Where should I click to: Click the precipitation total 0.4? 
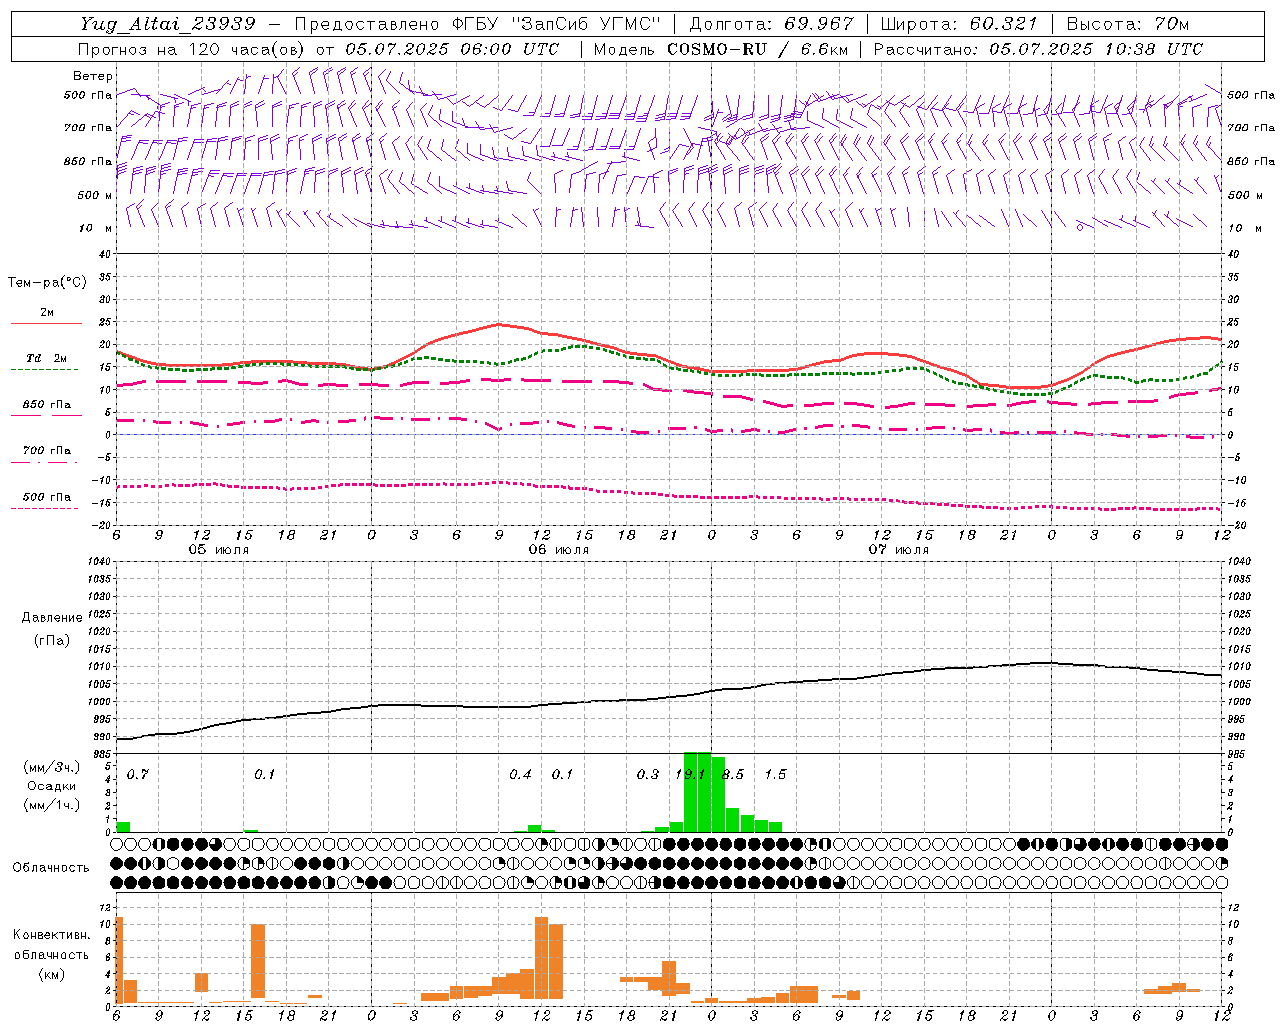(520, 774)
